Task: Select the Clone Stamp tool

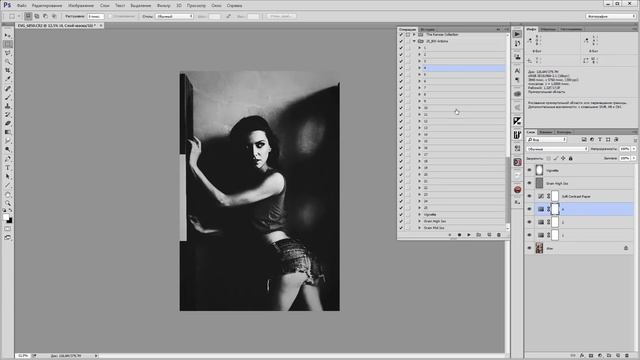Action: pyautogui.click(x=8, y=106)
